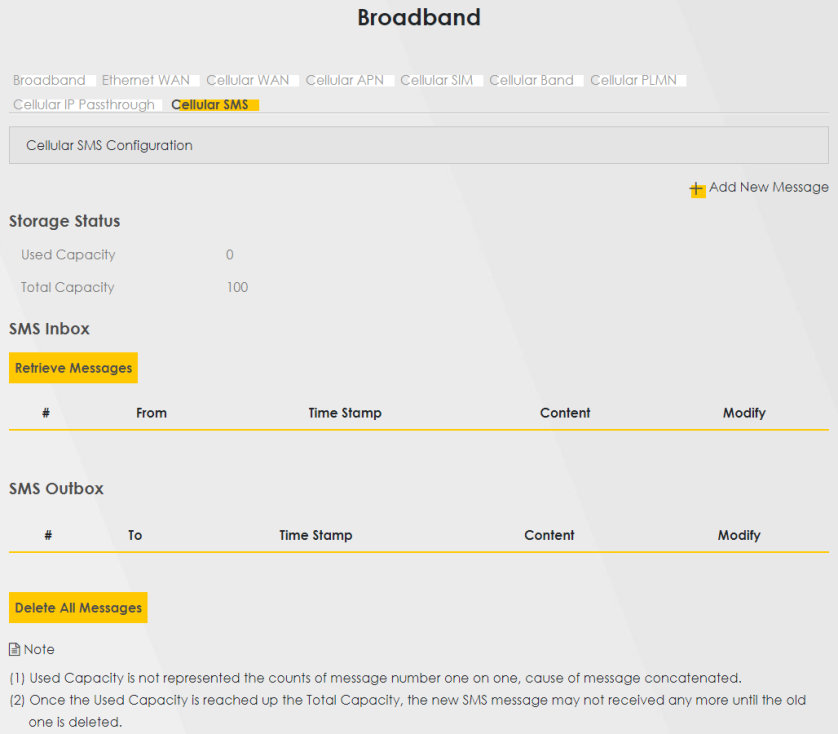Click the plus icon for Add New Message

[697, 189]
